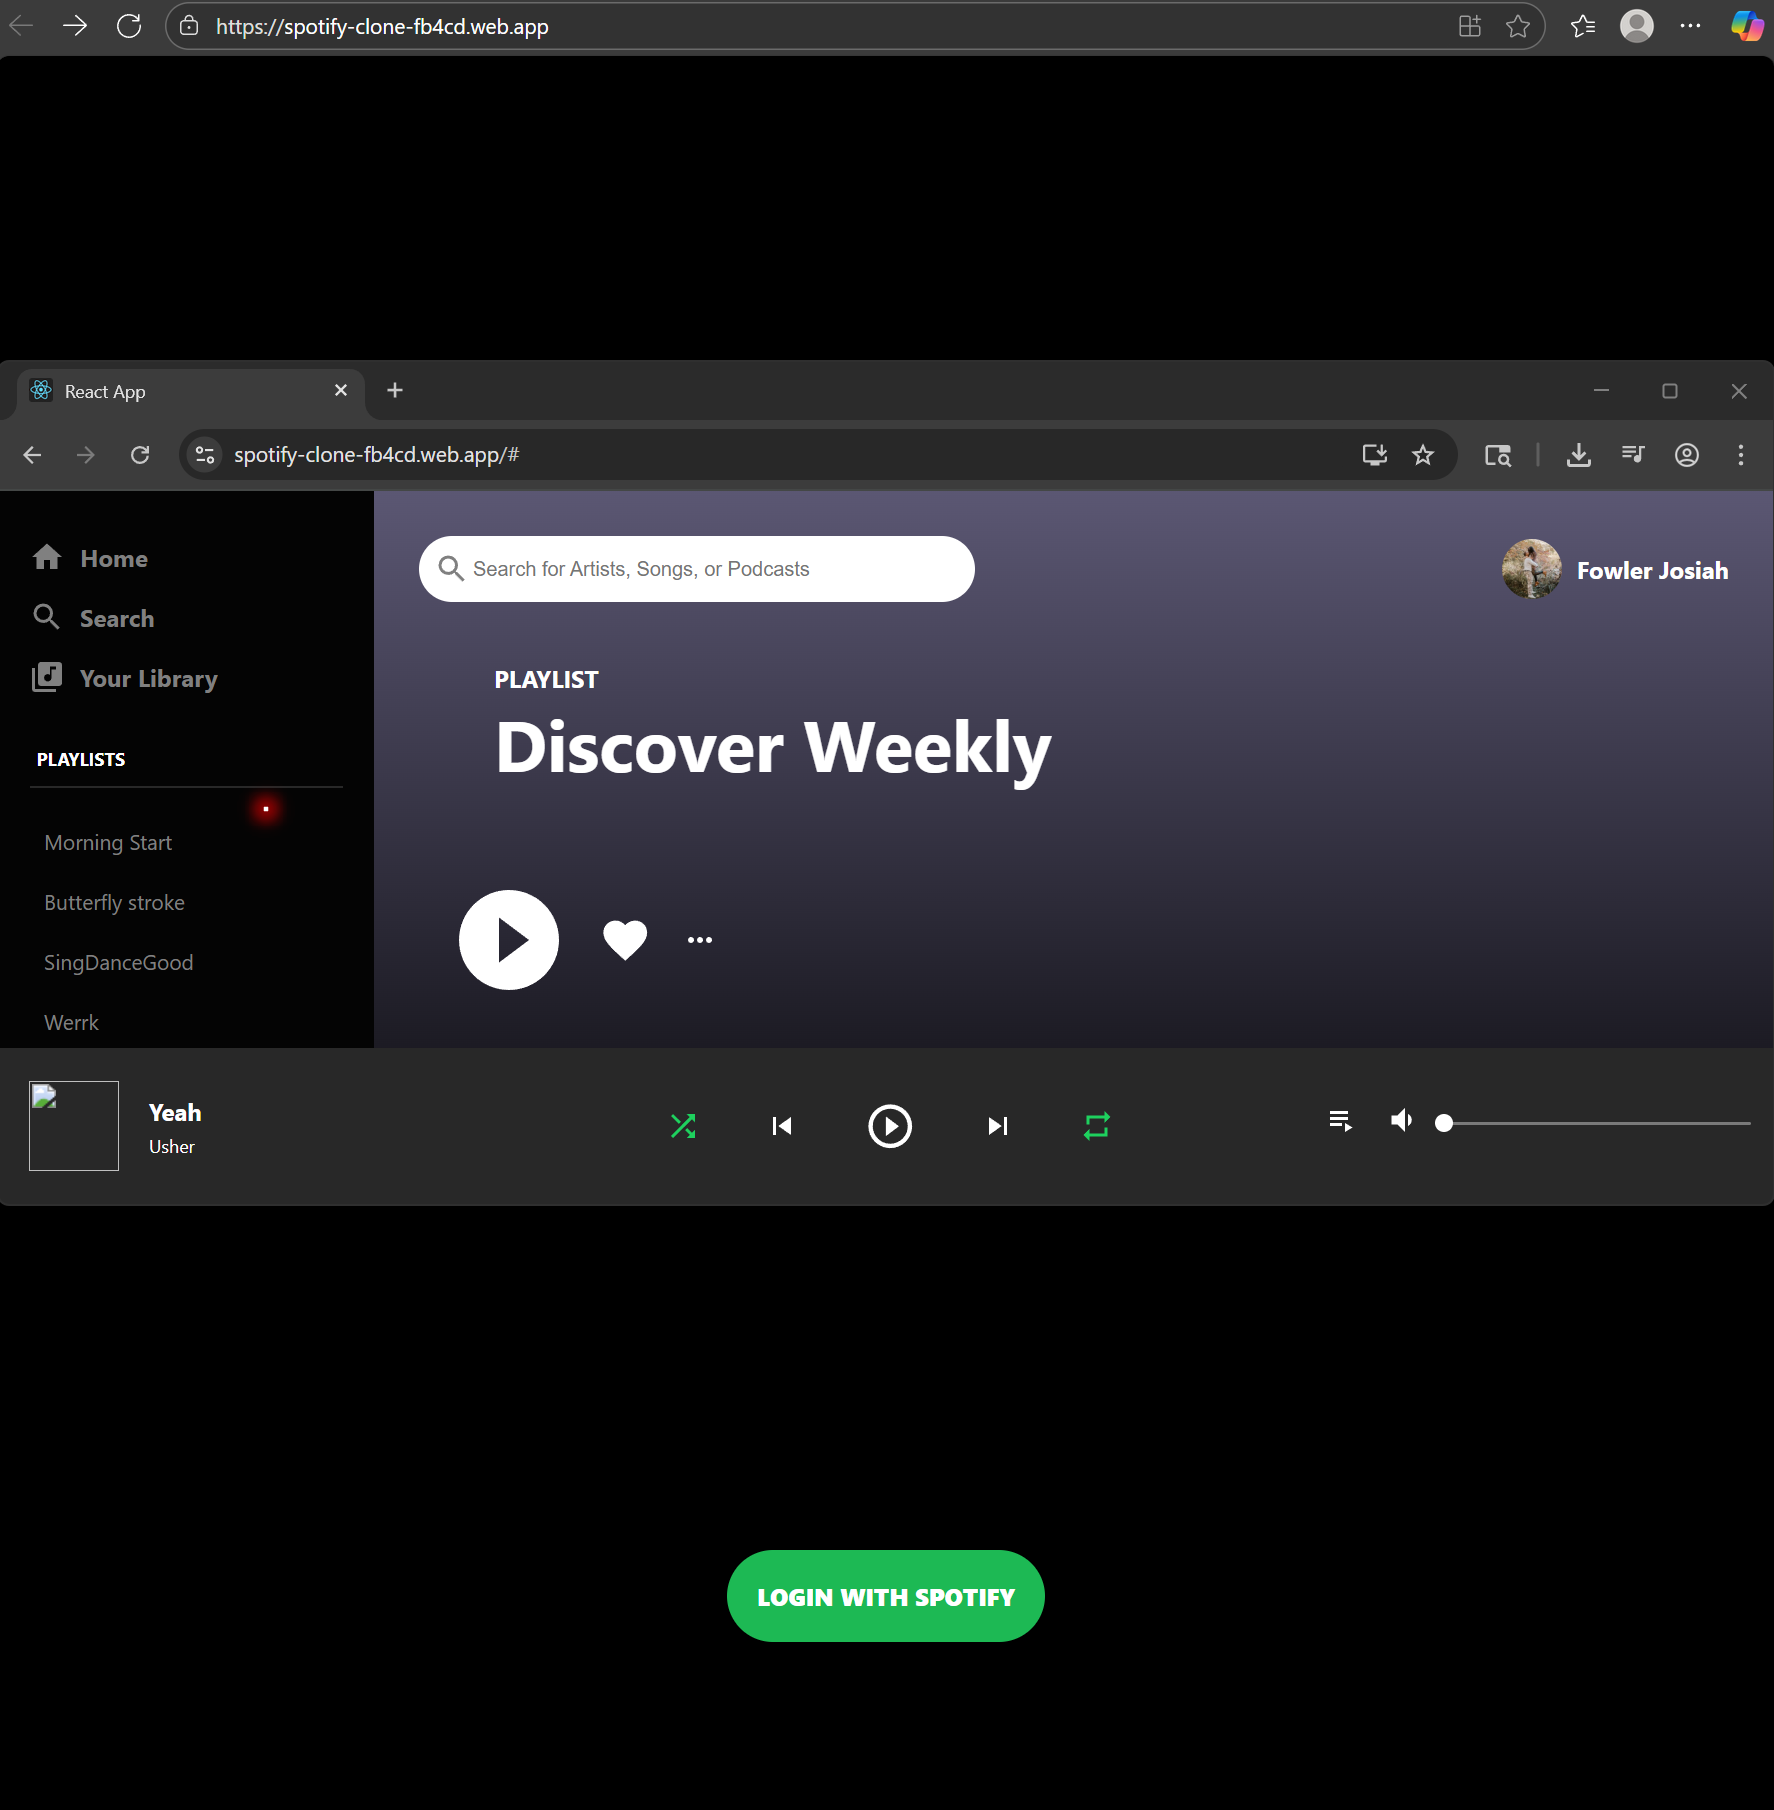The image size is (1774, 1810).
Task: Skip to the next track
Action: 997,1125
